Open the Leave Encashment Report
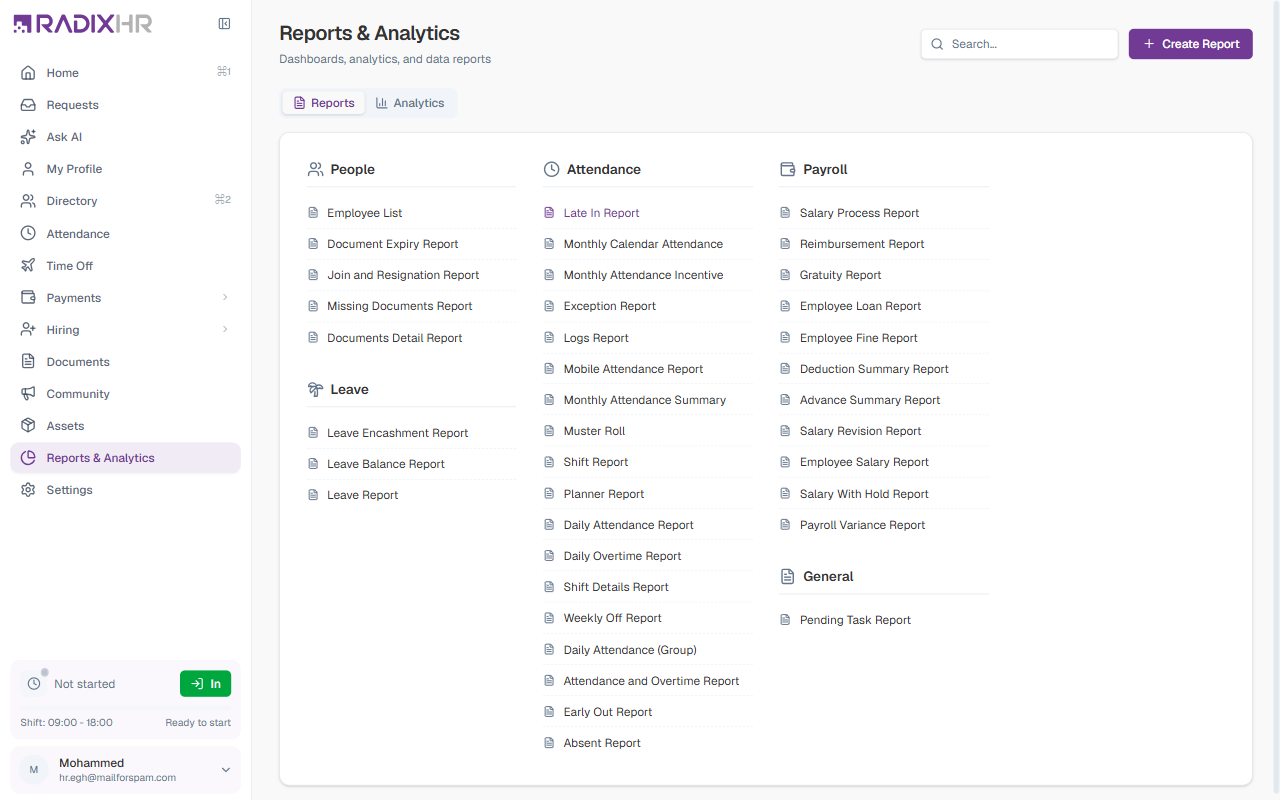 tap(397, 433)
